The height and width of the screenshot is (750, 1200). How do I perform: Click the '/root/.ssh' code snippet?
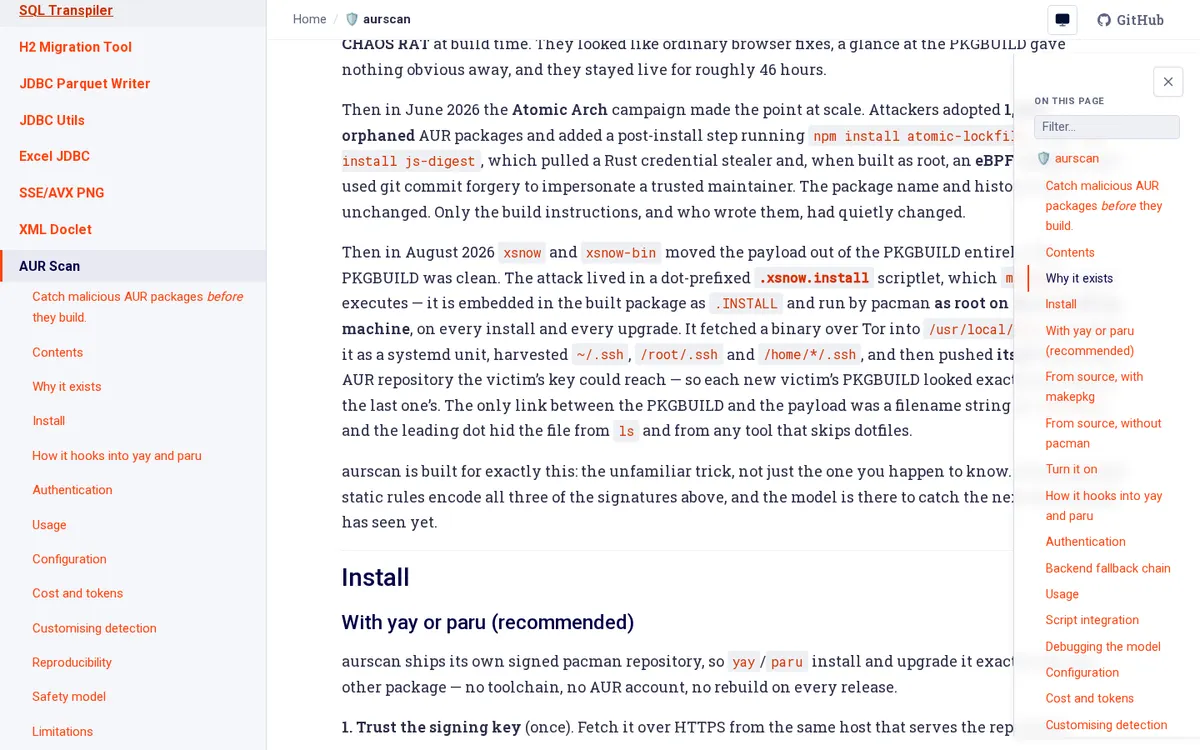[678, 354]
